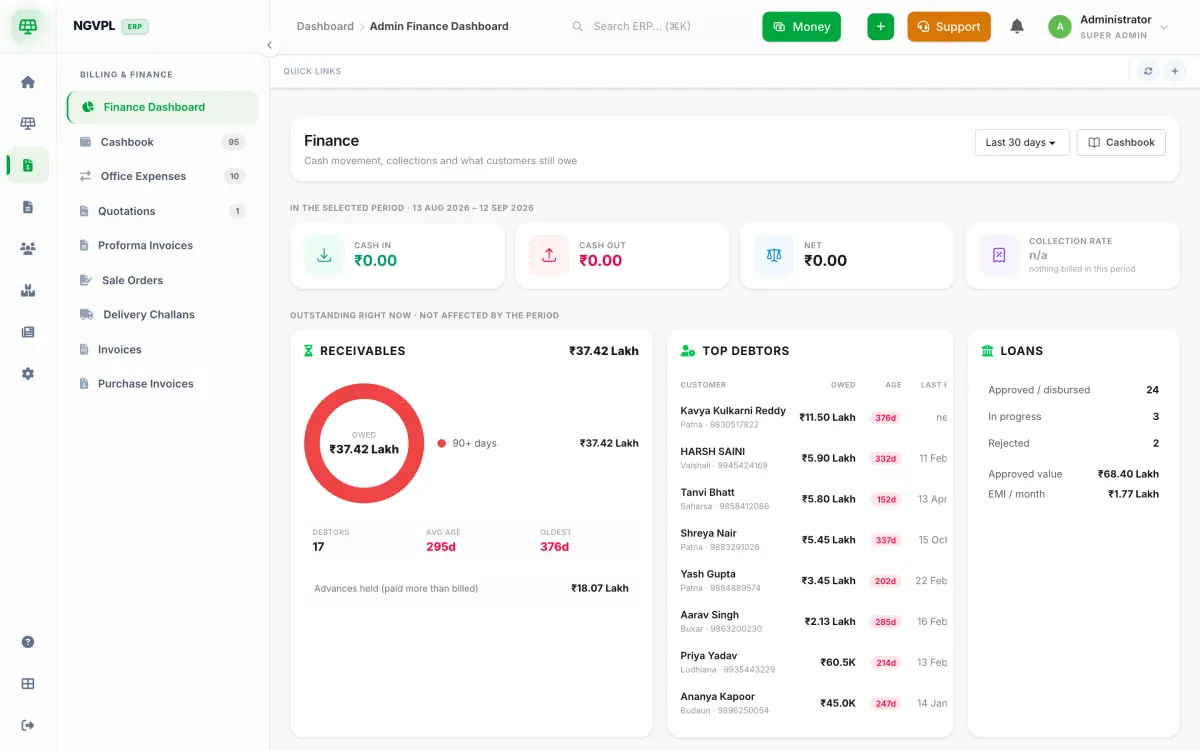This screenshot has height=750, width=1200.
Task: Click the Net balance scale icon
Action: click(x=774, y=255)
